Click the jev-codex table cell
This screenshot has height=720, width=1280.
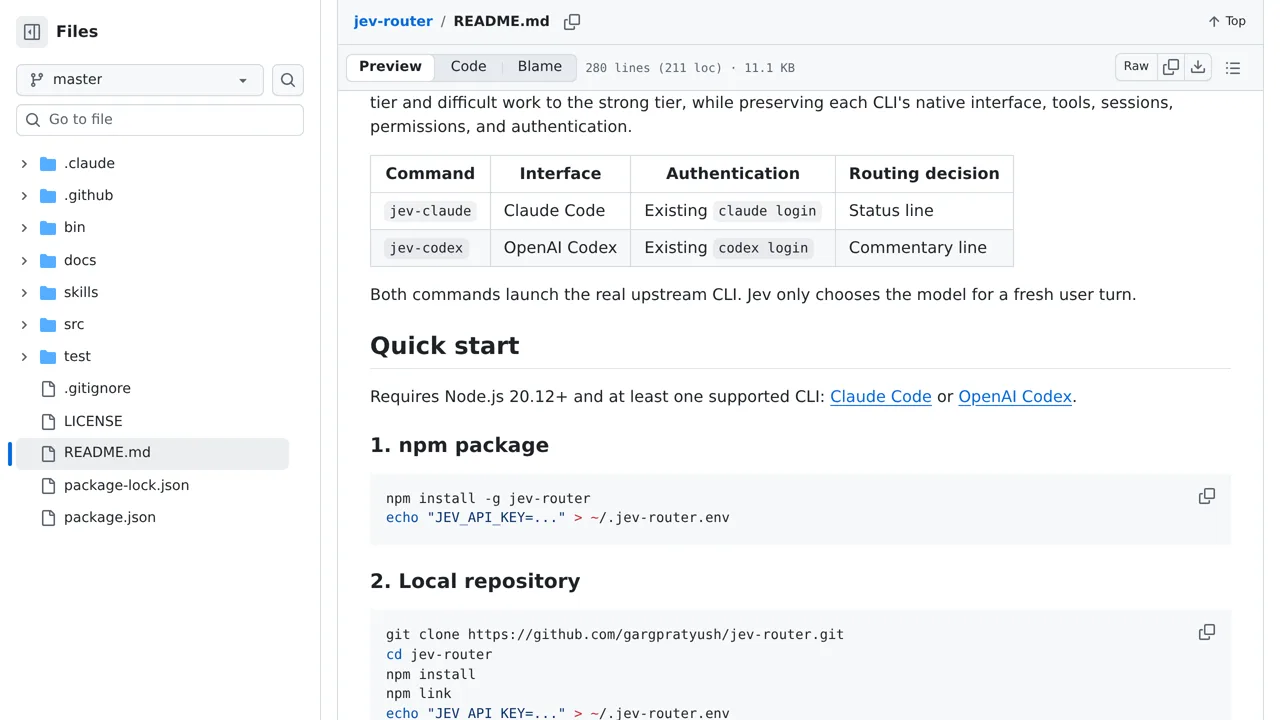click(430, 248)
